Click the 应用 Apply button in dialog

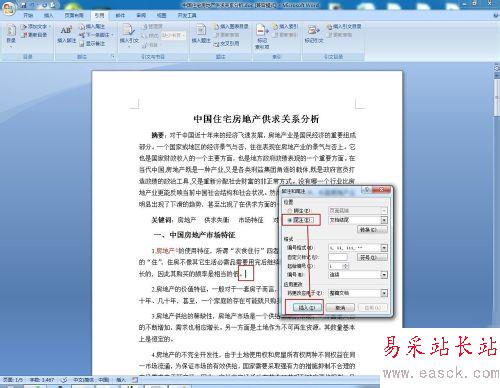373,308
